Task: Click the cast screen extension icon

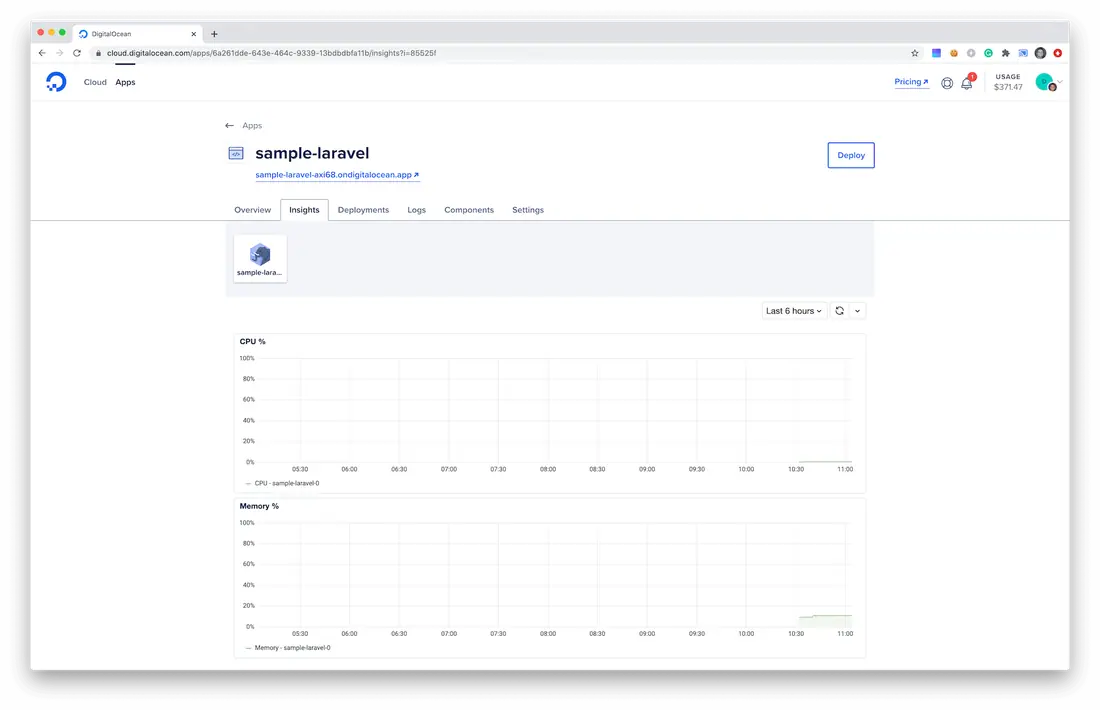Action: (1023, 53)
